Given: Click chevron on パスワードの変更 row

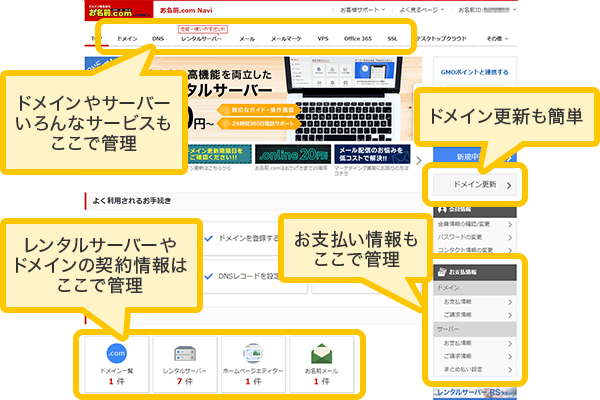Looking at the screenshot, I should (510, 237).
